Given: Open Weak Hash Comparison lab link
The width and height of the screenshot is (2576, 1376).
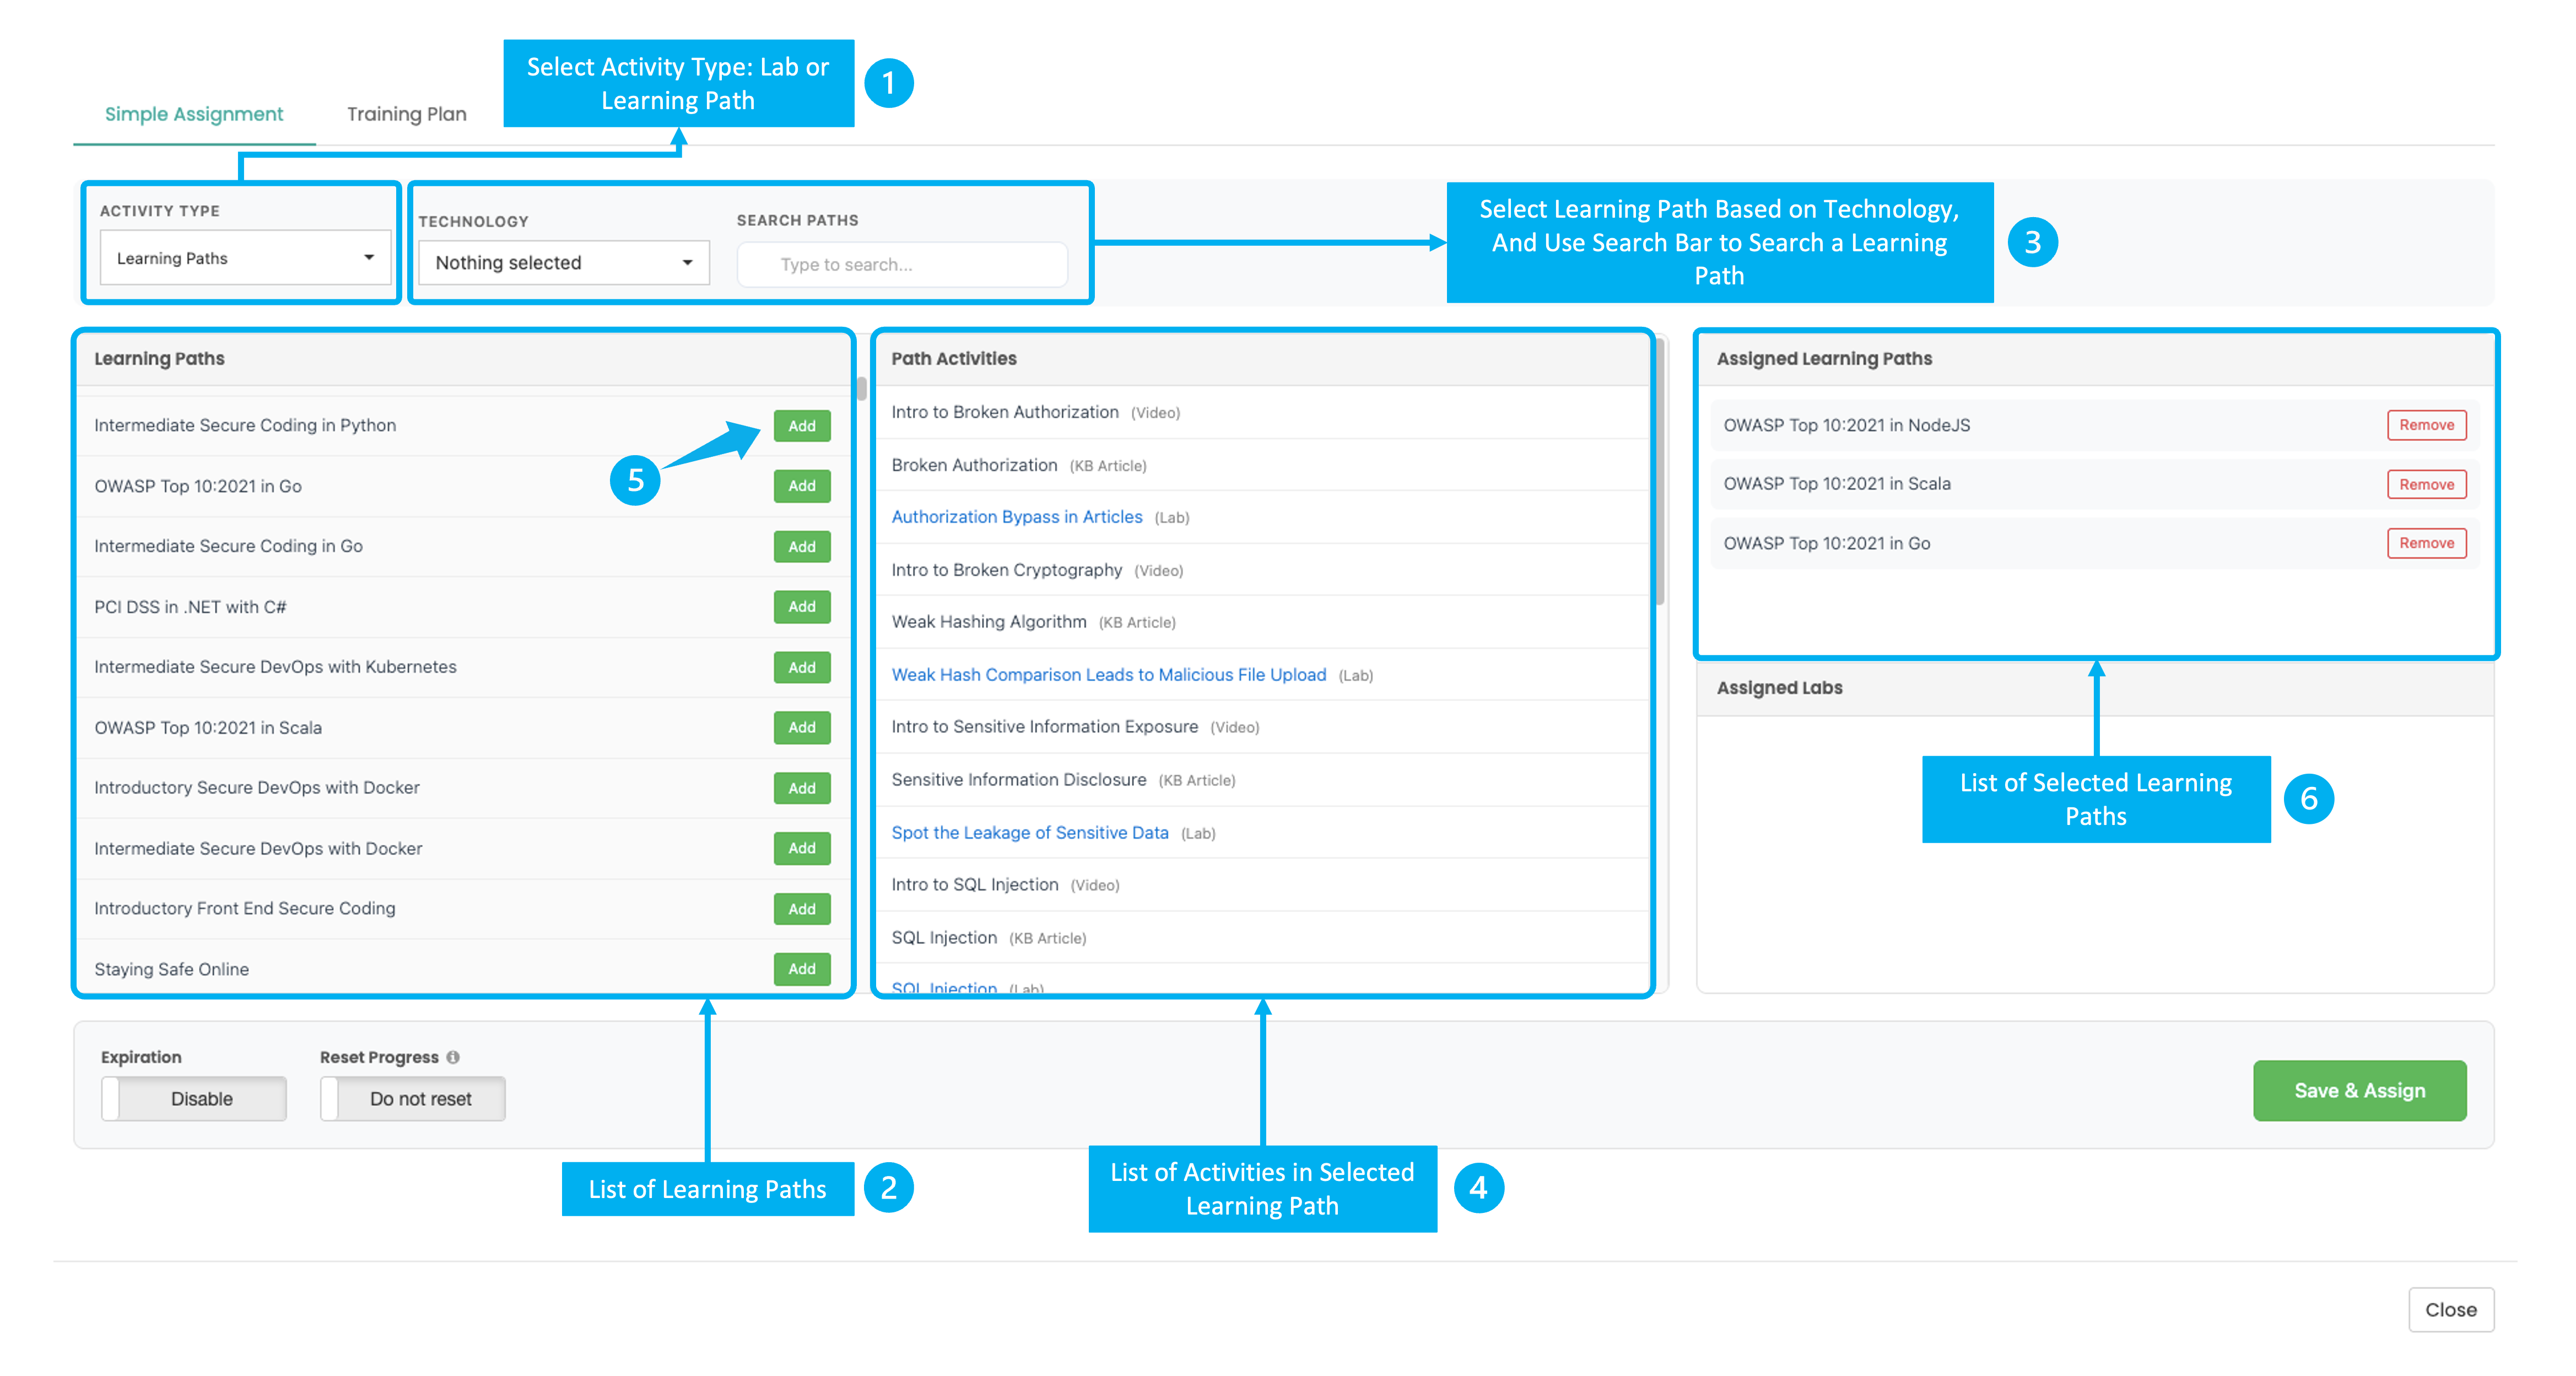Looking at the screenshot, I should (x=1108, y=675).
